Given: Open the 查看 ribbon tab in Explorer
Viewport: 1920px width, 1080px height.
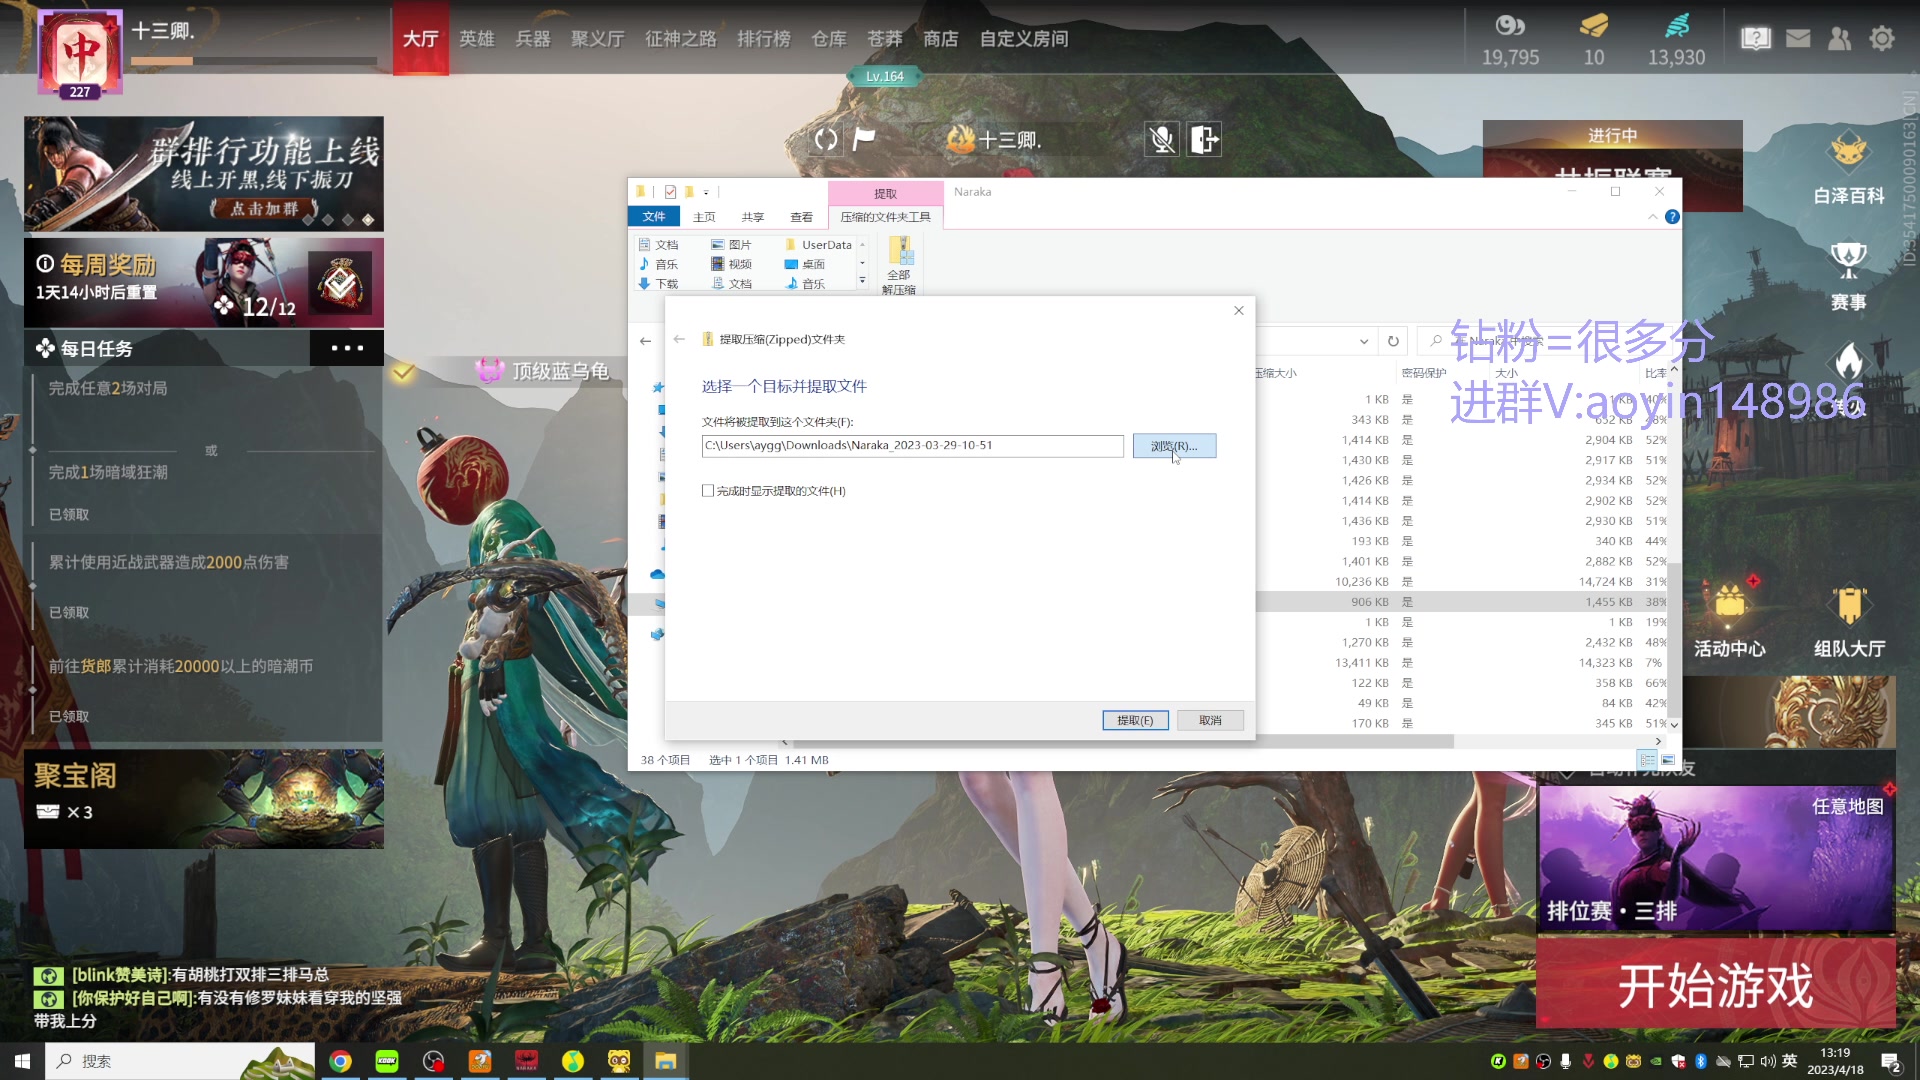Looking at the screenshot, I should point(802,217).
